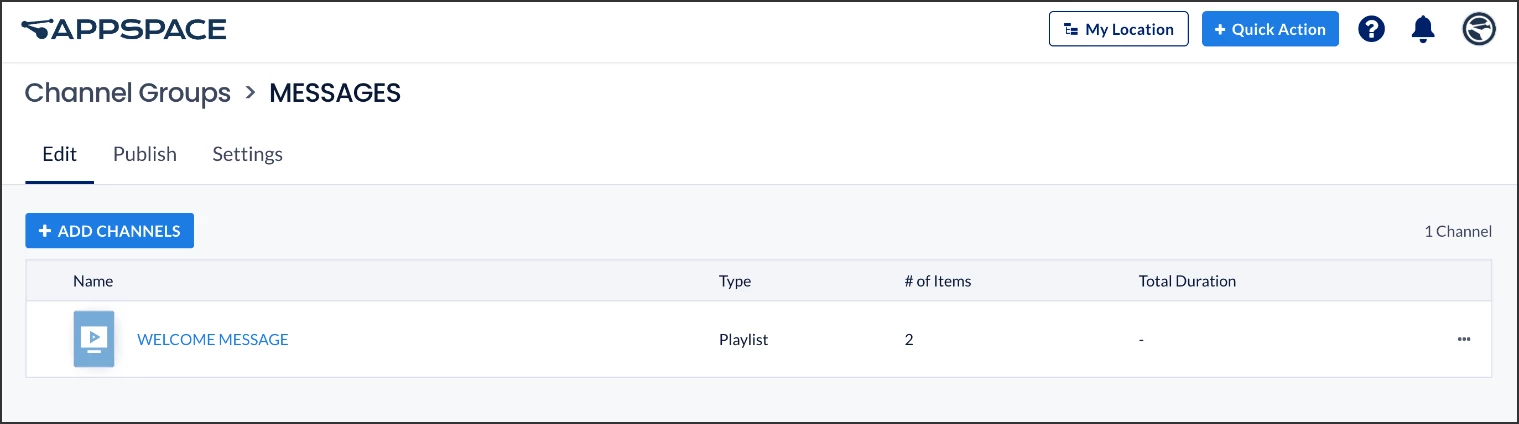Click the Appspace logo
Viewport: 1519px width, 424px height.
[x=123, y=29]
